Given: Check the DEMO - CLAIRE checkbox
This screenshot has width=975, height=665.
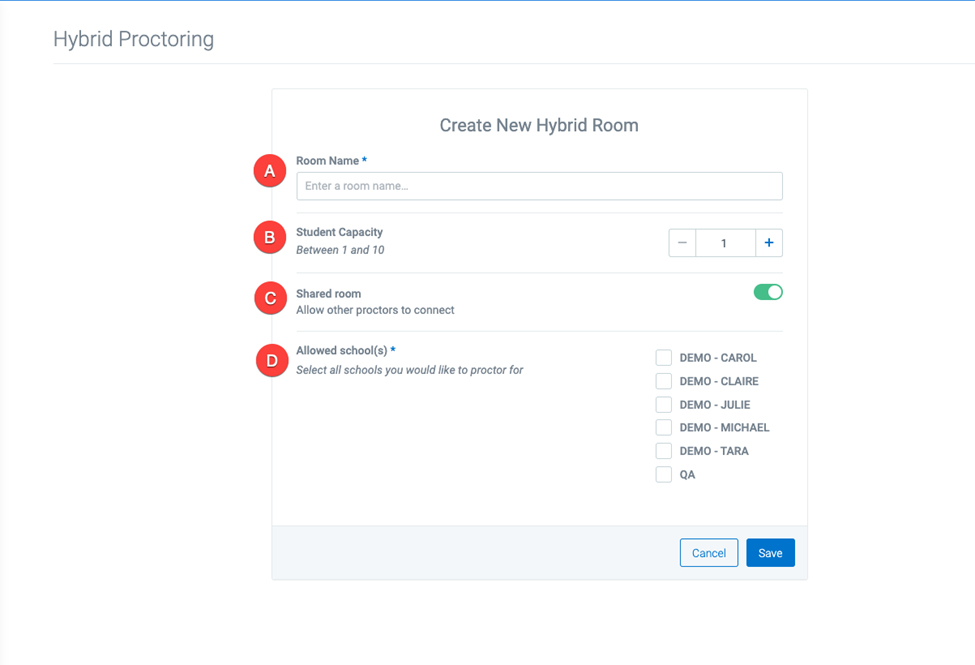Looking at the screenshot, I should (x=664, y=381).
